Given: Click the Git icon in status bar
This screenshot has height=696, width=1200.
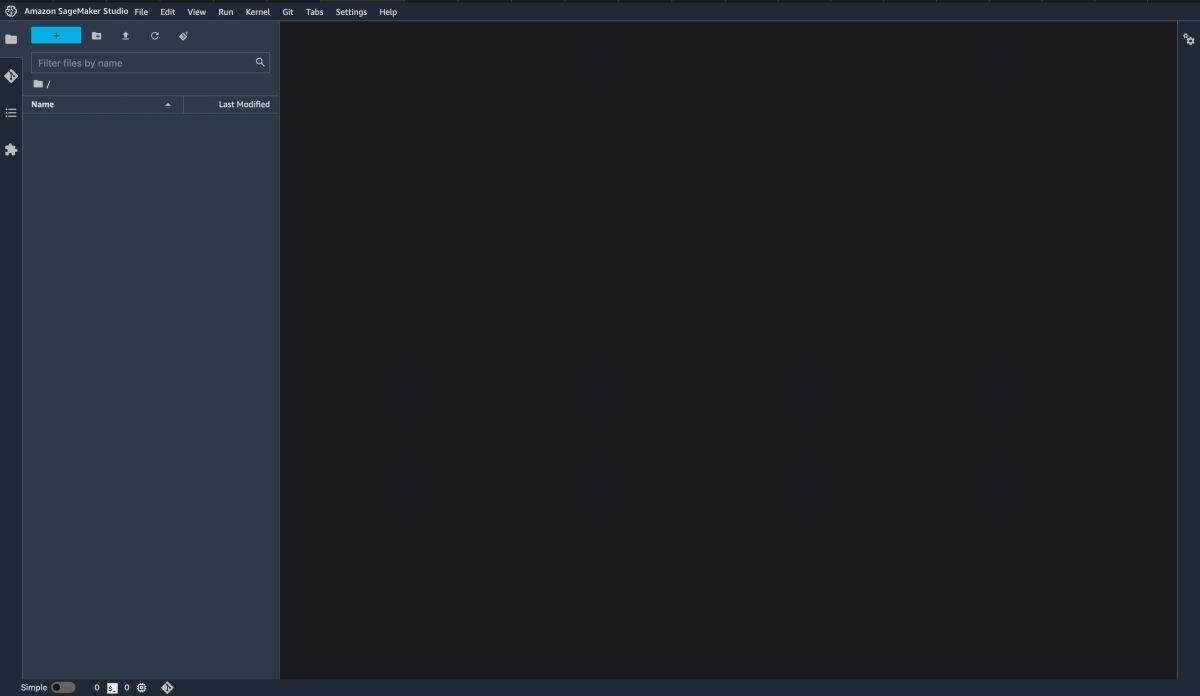Looking at the screenshot, I should click(x=167, y=688).
